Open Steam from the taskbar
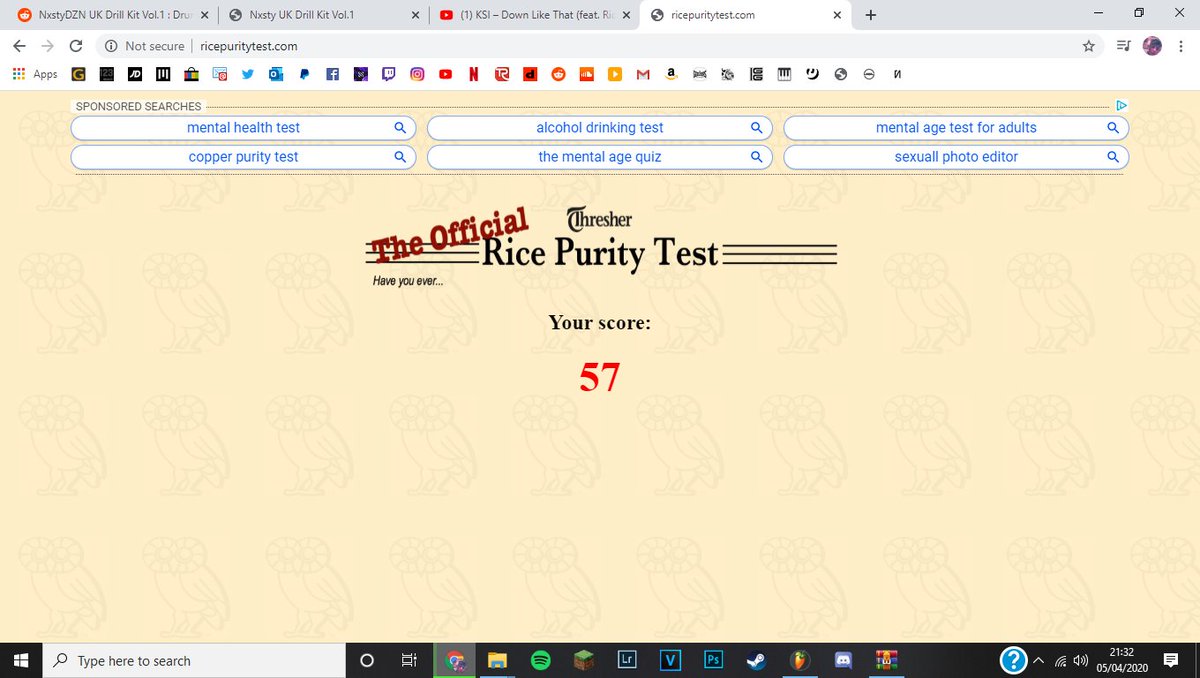This screenshot has width=1200, height=678. (757, 660)
